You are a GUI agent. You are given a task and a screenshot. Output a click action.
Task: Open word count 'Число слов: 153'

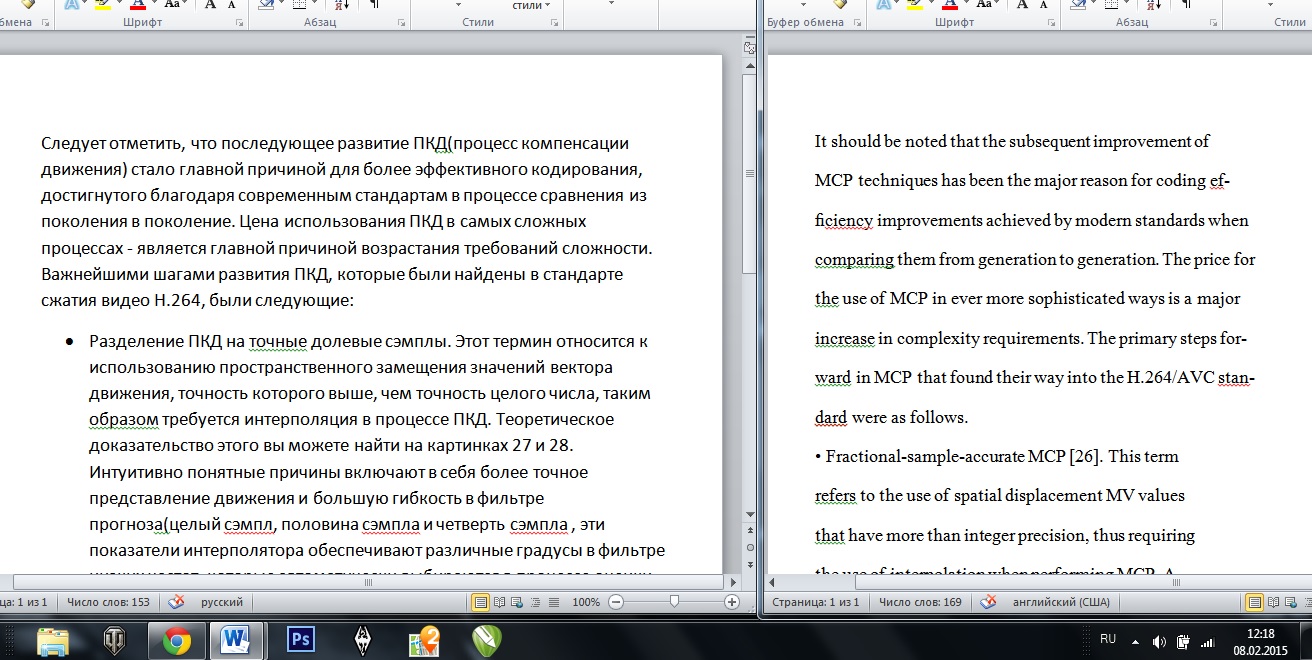(108, 602)
